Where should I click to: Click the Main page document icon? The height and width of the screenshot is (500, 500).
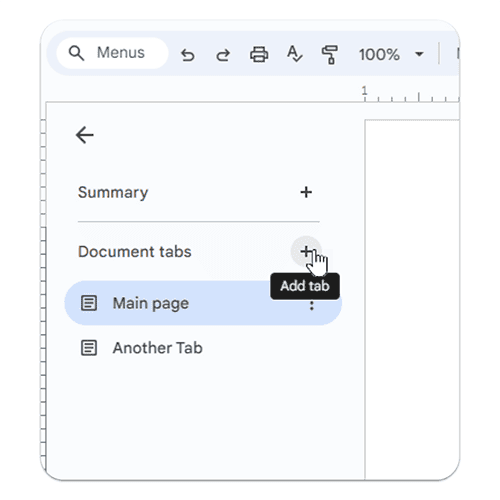(x=89, y=303)
